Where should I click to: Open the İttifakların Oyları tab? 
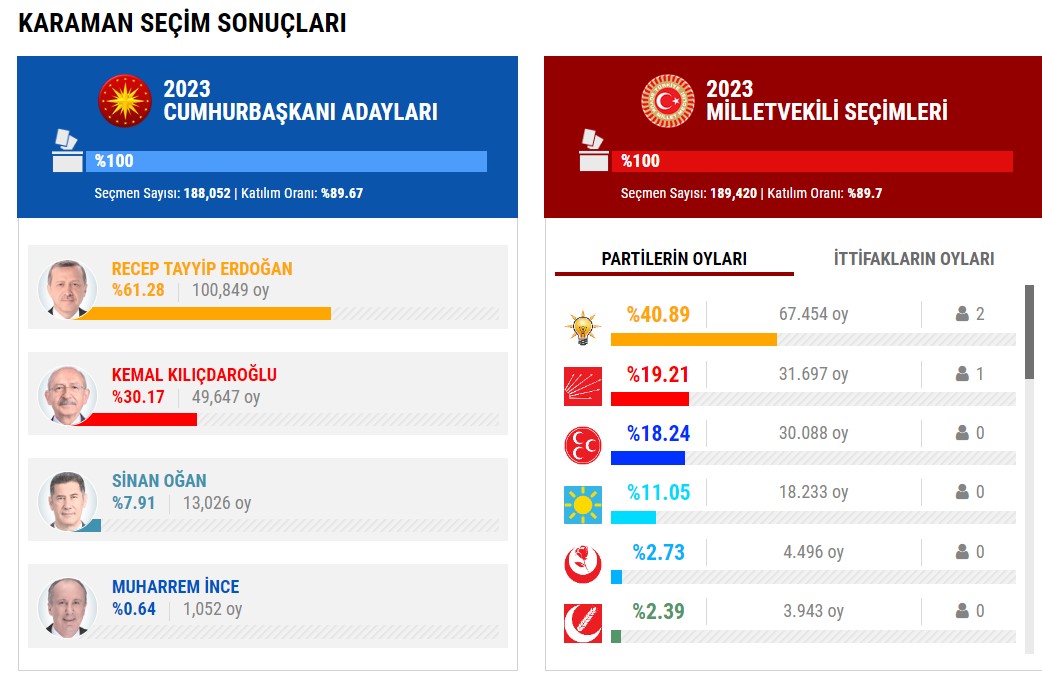click(914, 259)
